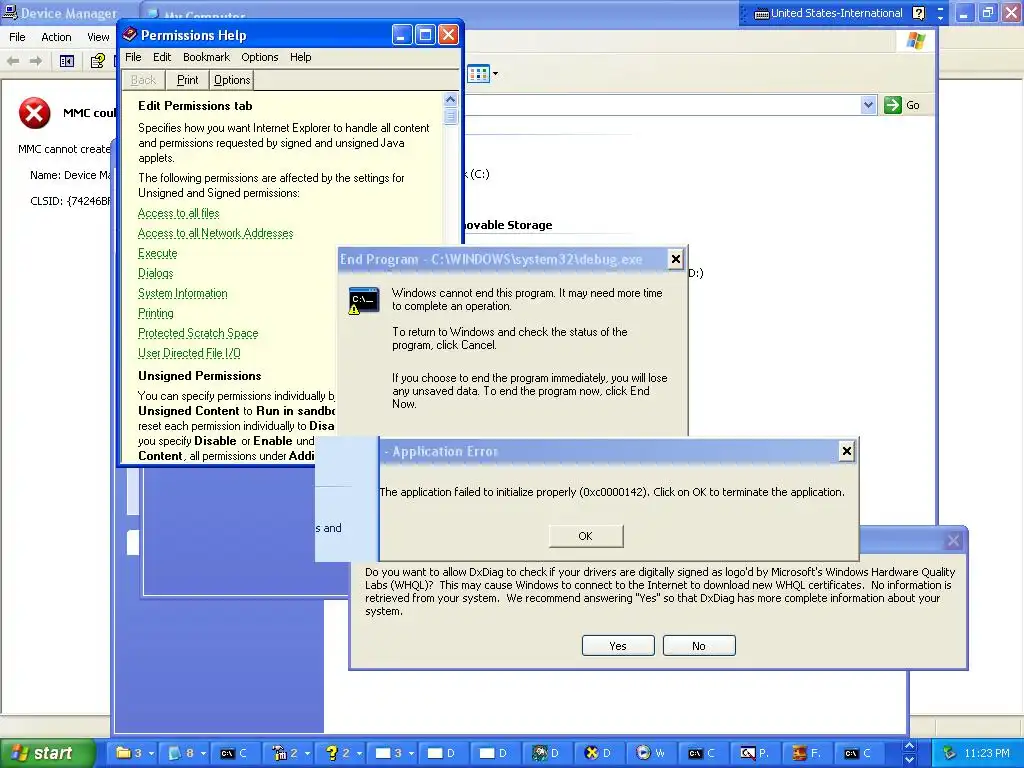Click scroll-down arrow on taskbar
The image size is (1024, 768).
coord(908,760)
